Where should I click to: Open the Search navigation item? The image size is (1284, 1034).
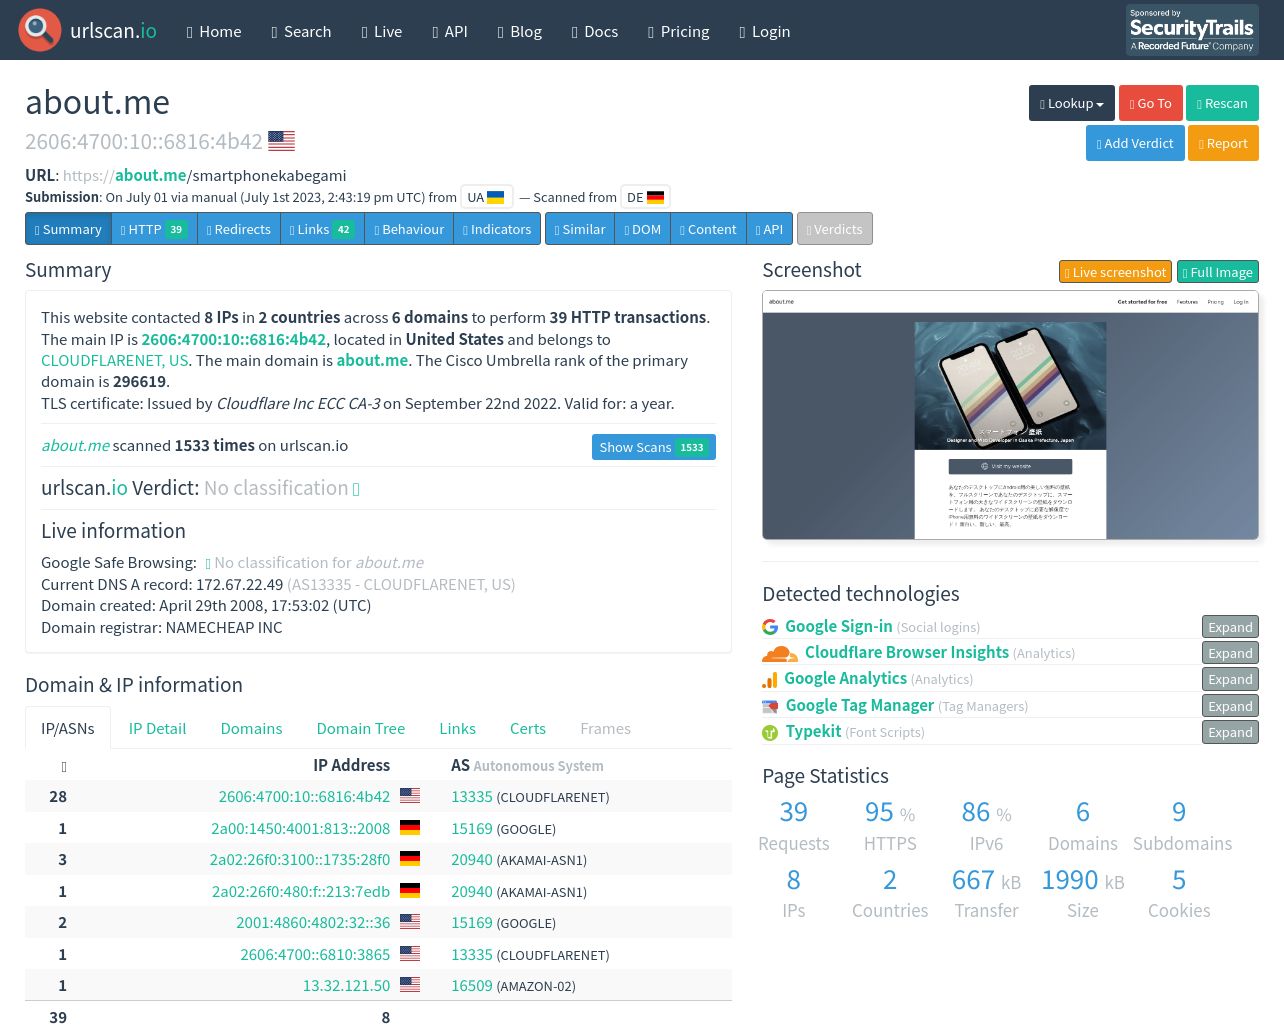[301, 31]
